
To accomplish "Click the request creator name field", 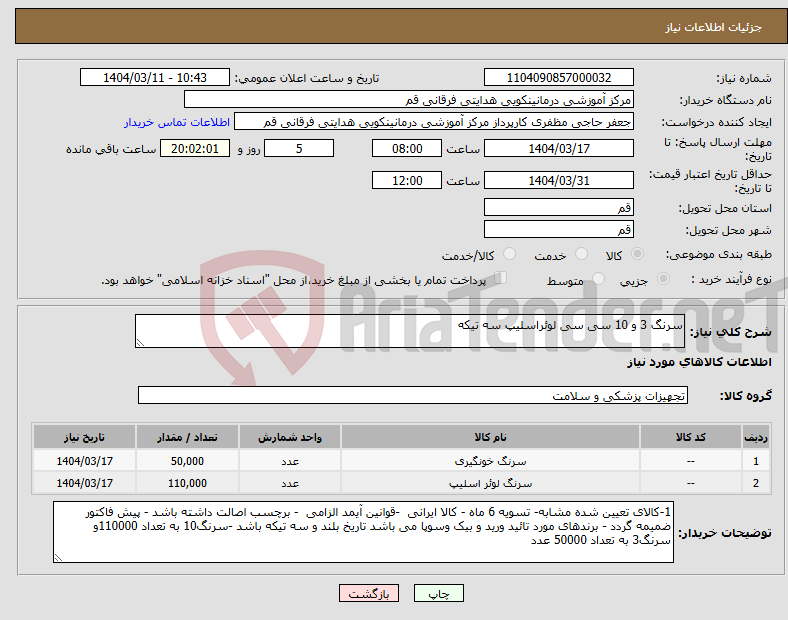I will [434, 122].
